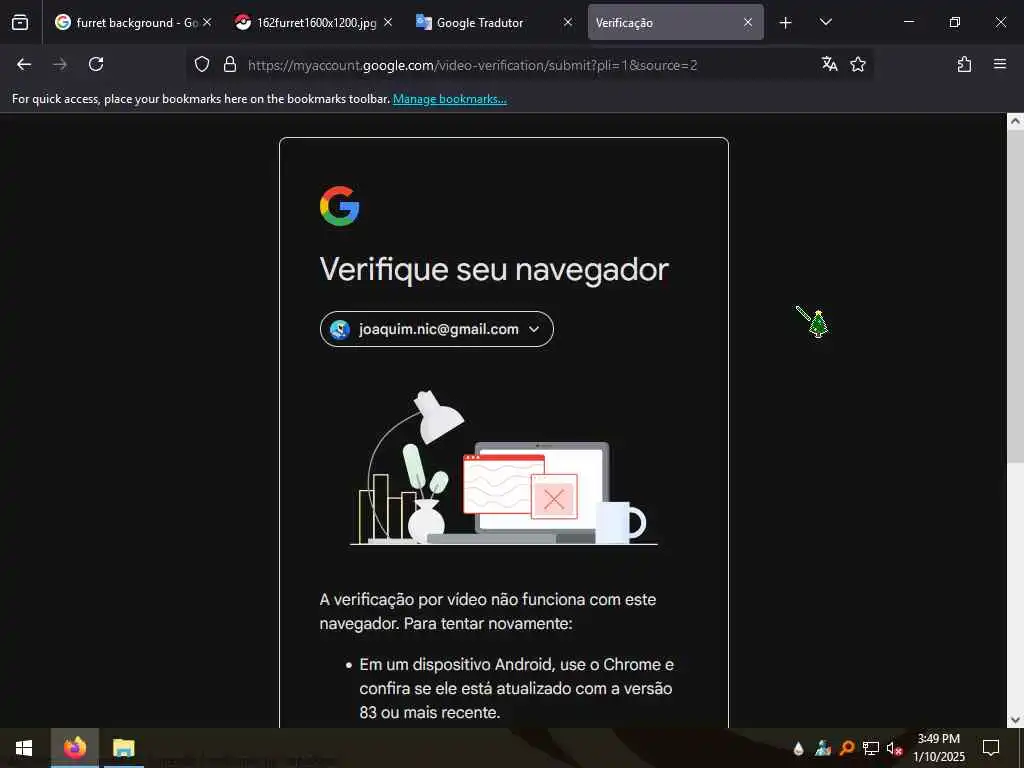
Task: Click Firefox taskbar icon
Action: [x=75, y=748]
